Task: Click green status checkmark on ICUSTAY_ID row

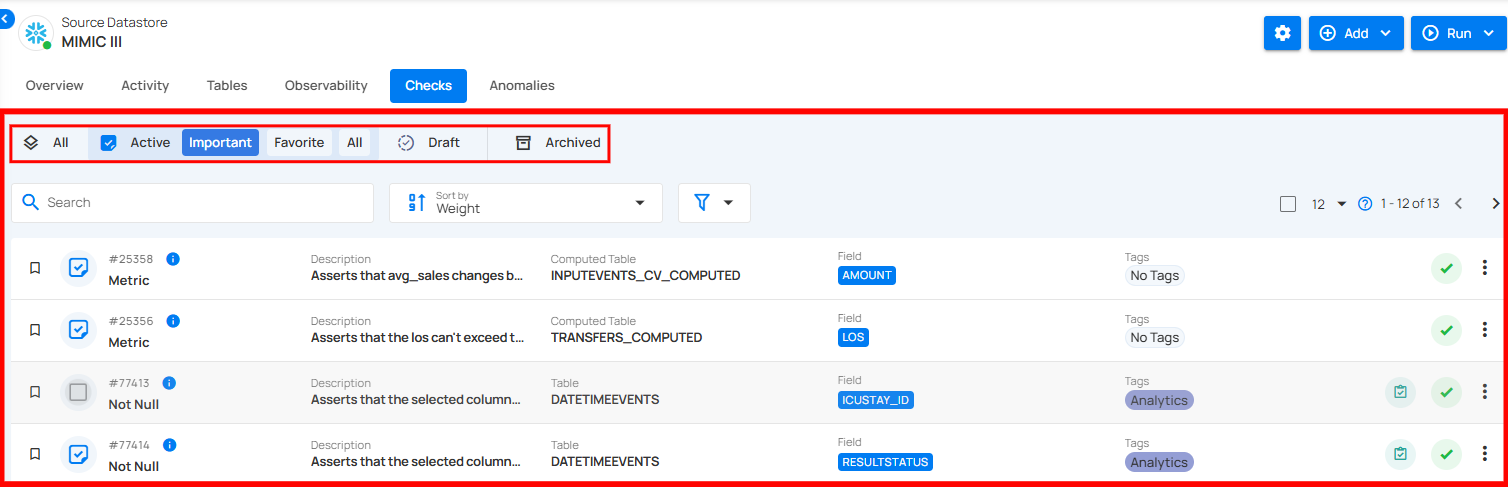Action: (x=1446, y=393)
